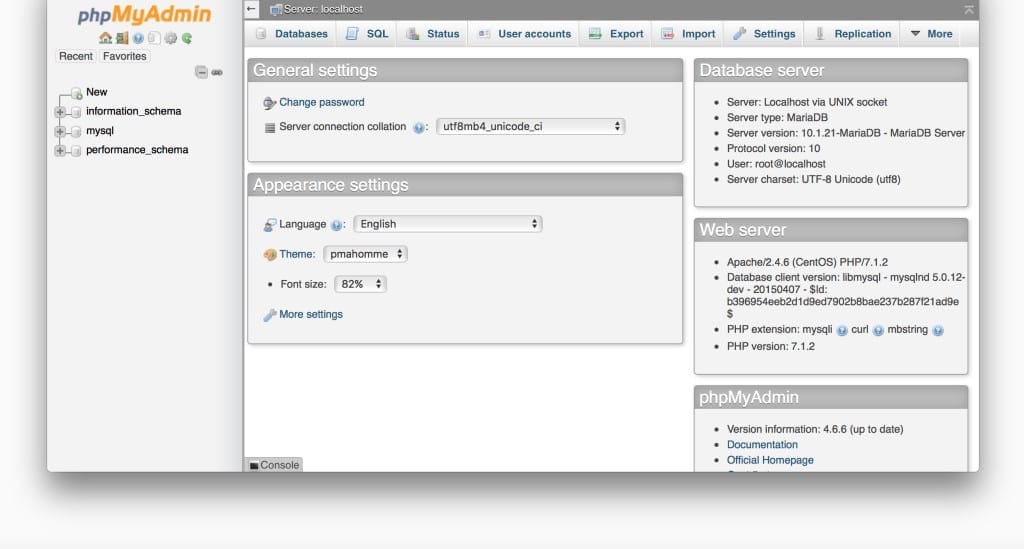Image resolution: width=1024 pixels, height=549 pixels.
Task: Open the Console bar
Action: point(274,465)
